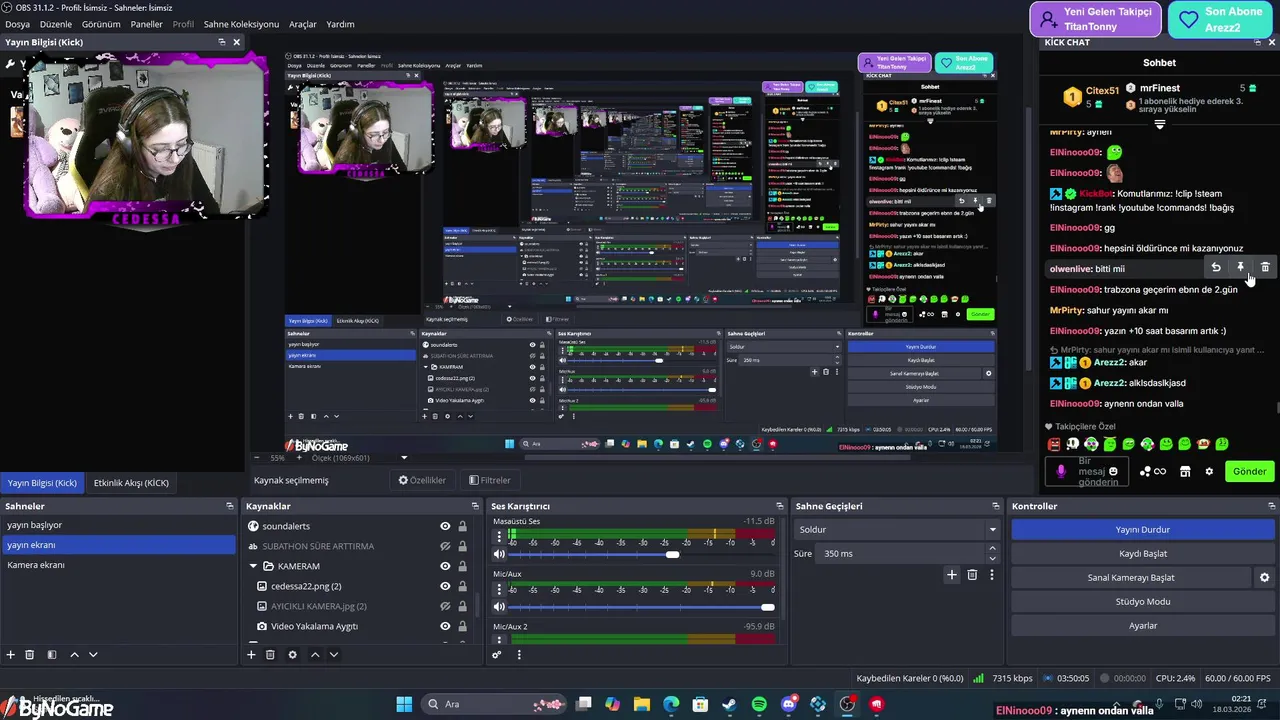
Task: Mute the Mic/Aux speaker icon
Action: point(499,607)
